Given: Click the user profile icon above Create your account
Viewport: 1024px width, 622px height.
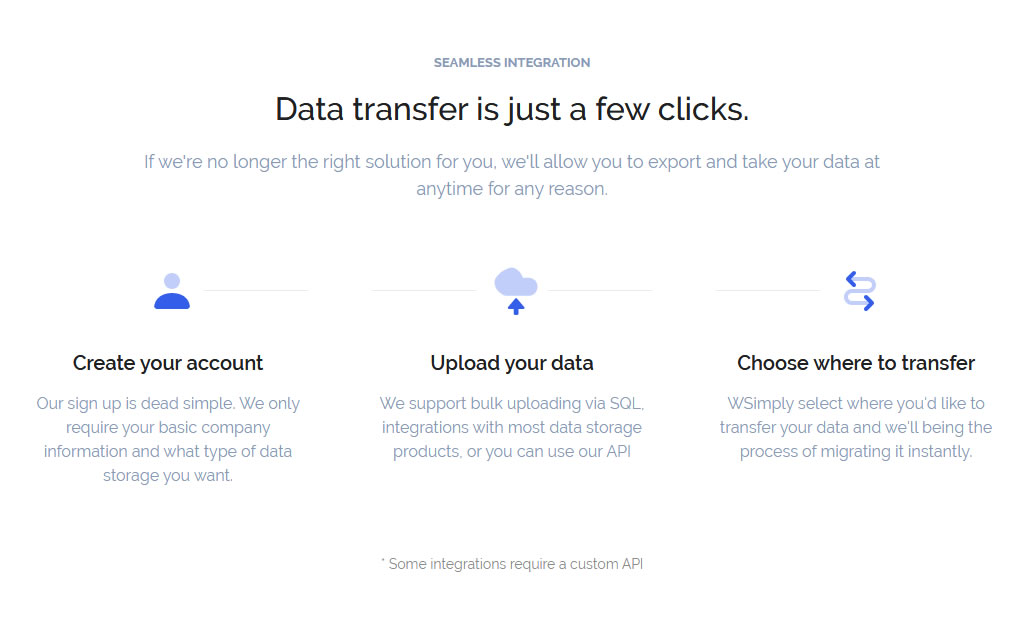Looking at the screenshot, I should click(172, 291).
